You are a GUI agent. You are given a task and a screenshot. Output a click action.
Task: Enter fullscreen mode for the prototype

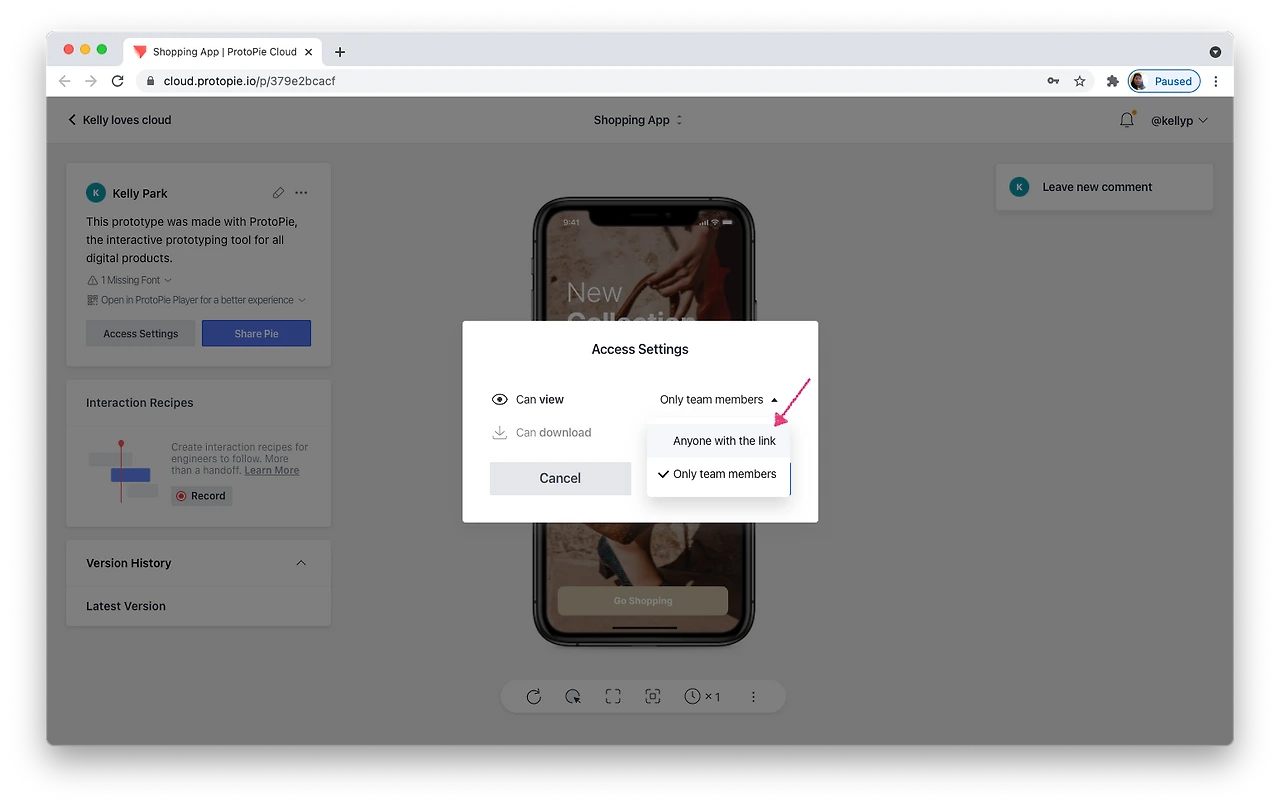(x=613, y=697)
